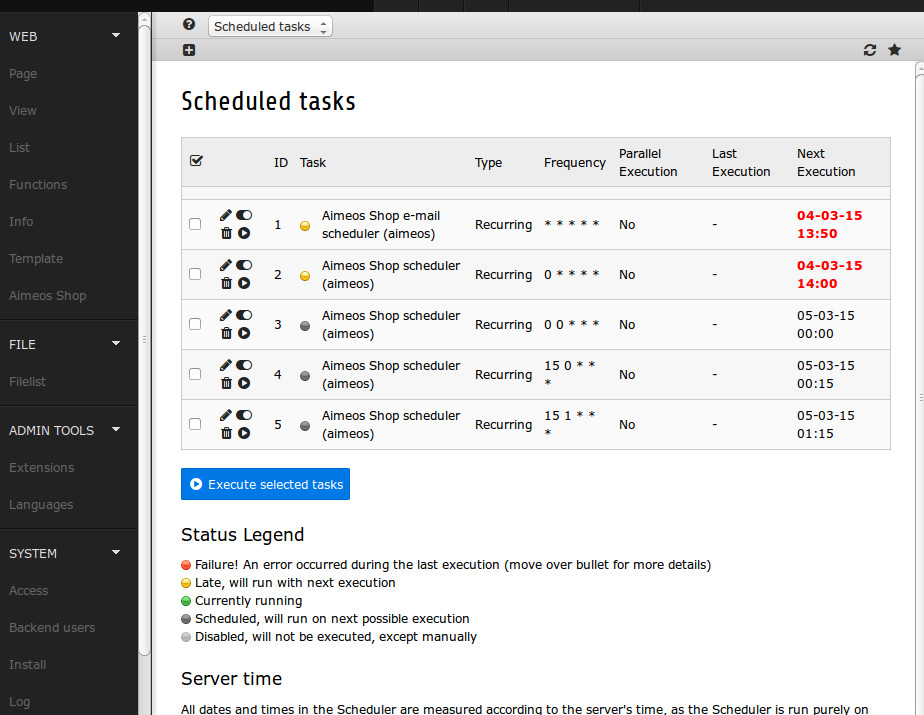The height and width of the screenshot is (715, 924).
Task: Open the Page module
Action: (x=23, y=74)
